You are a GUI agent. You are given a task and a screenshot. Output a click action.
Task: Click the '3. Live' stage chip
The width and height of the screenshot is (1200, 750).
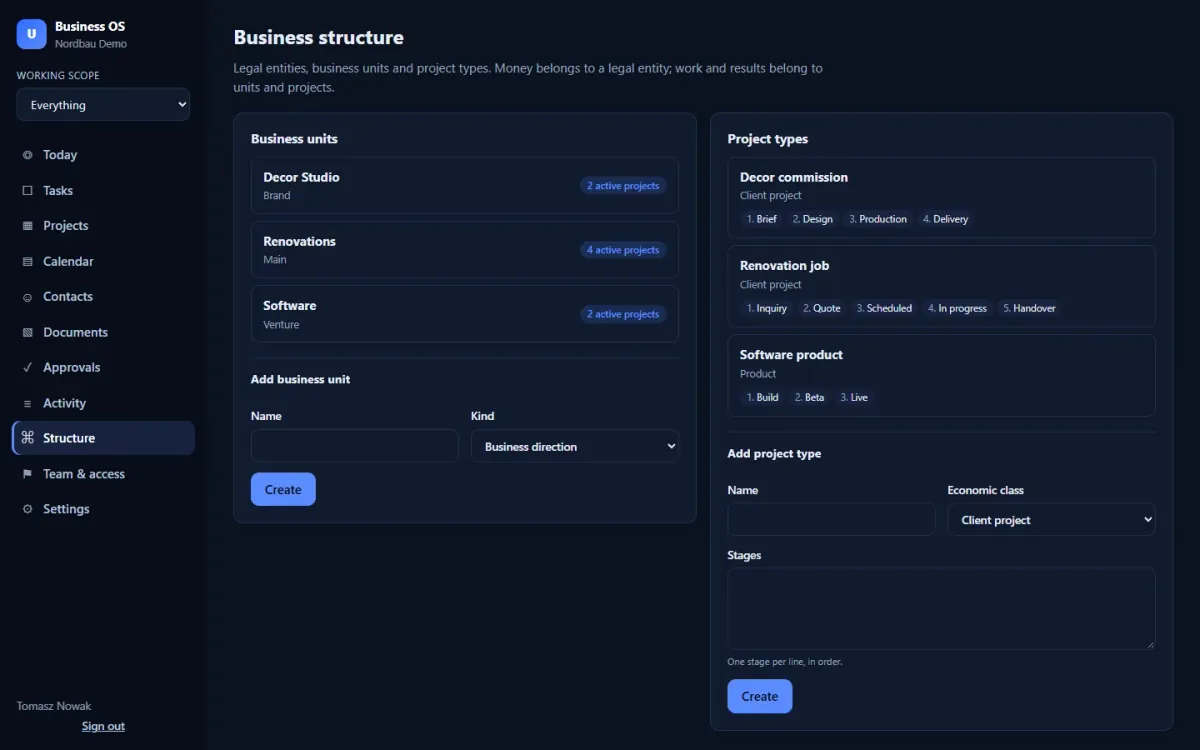[x=854, y=397]
